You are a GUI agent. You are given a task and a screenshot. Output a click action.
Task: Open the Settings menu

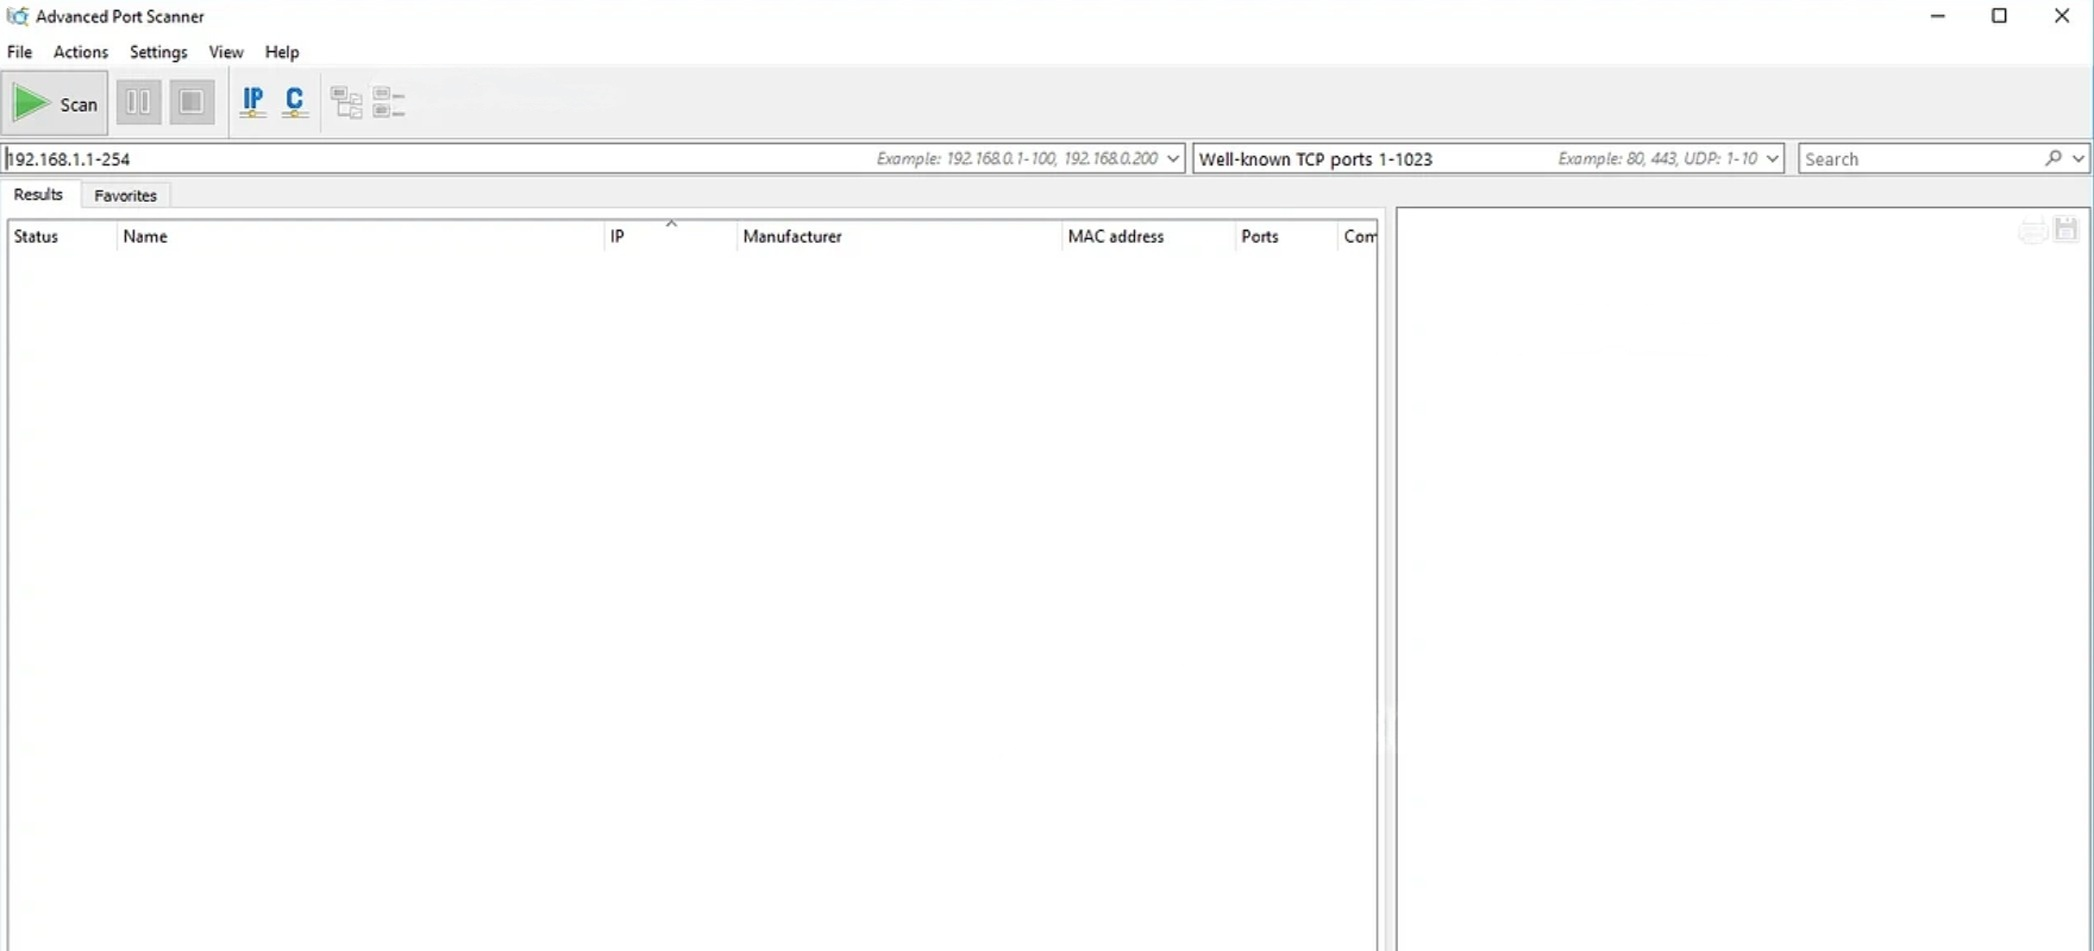(x=158, y=52)
